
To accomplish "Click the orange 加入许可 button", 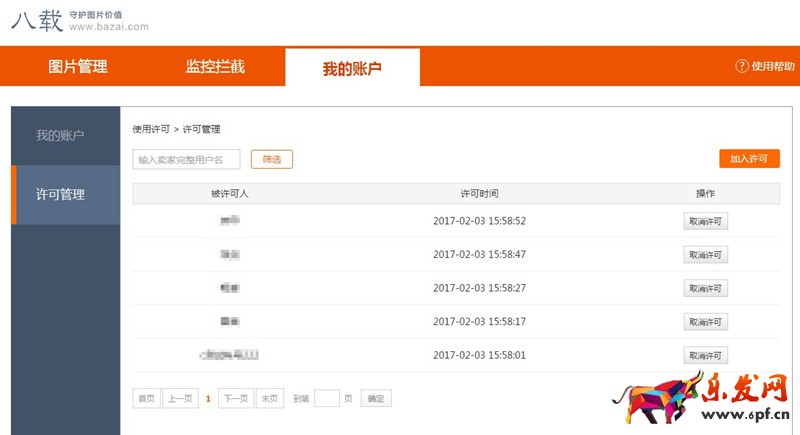I will pyautogui.click(x=749, y=159).
